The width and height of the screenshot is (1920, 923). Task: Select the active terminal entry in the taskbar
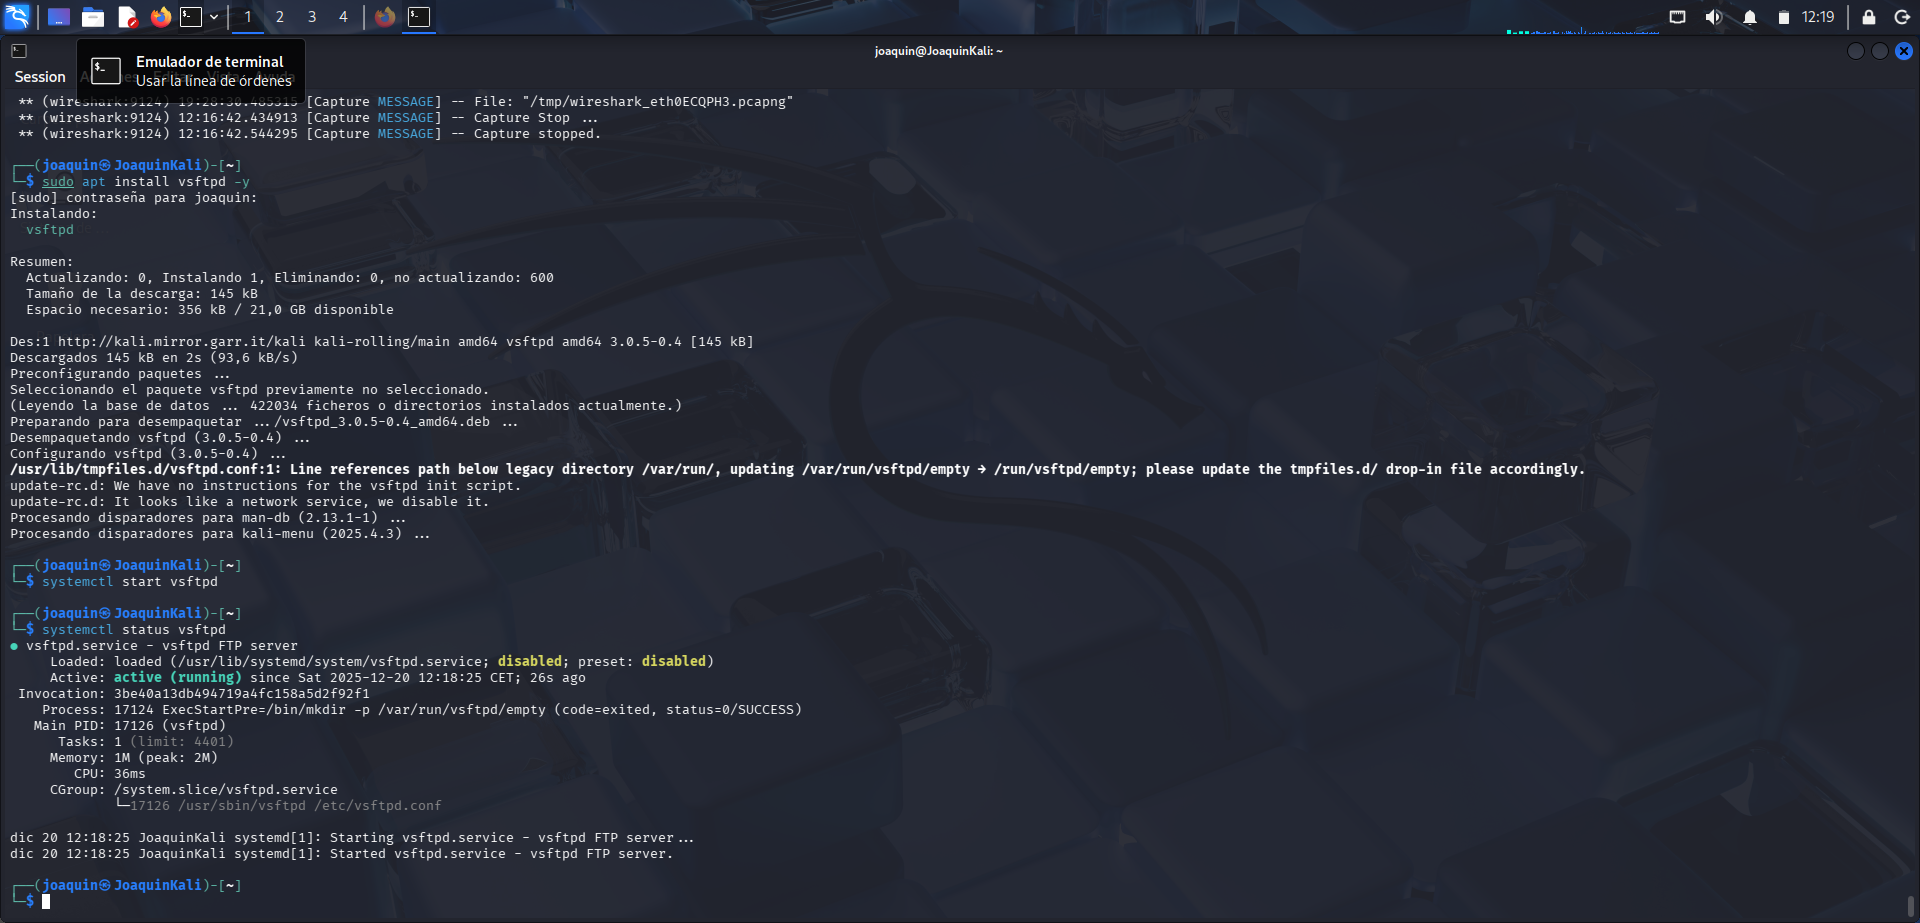coord(420,16)
